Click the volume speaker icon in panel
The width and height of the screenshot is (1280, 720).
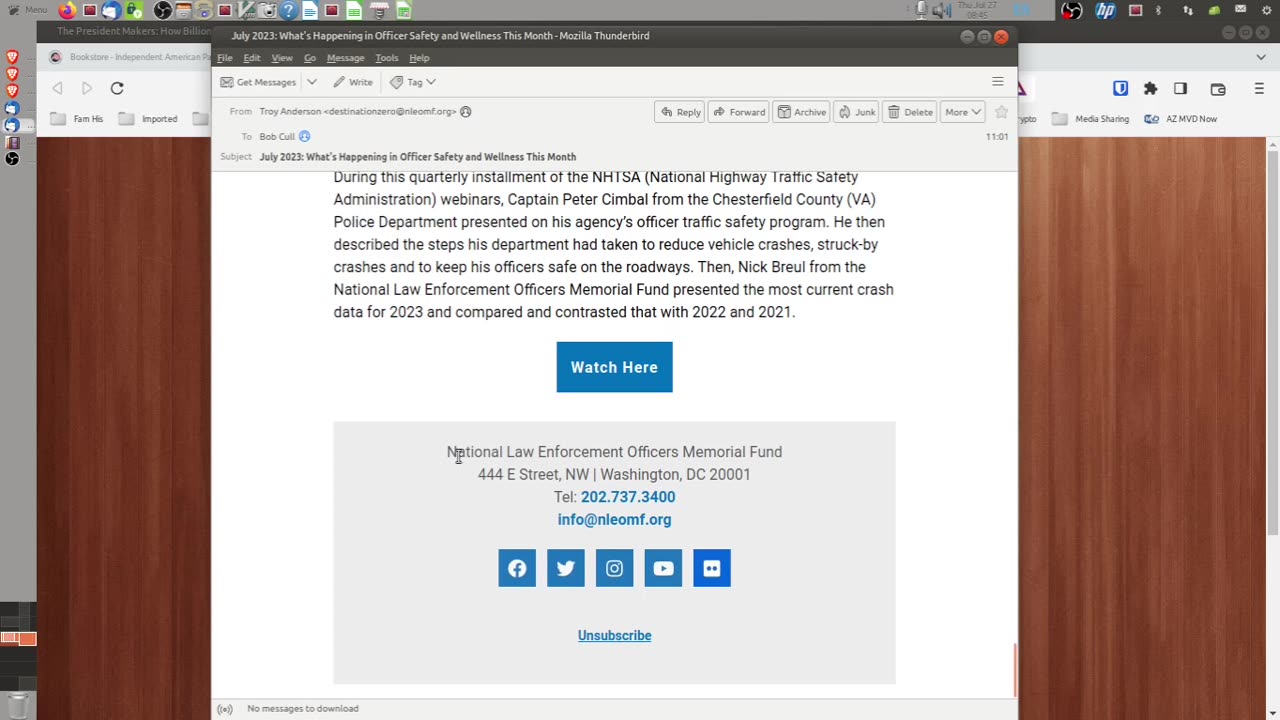tap(941, 11)
